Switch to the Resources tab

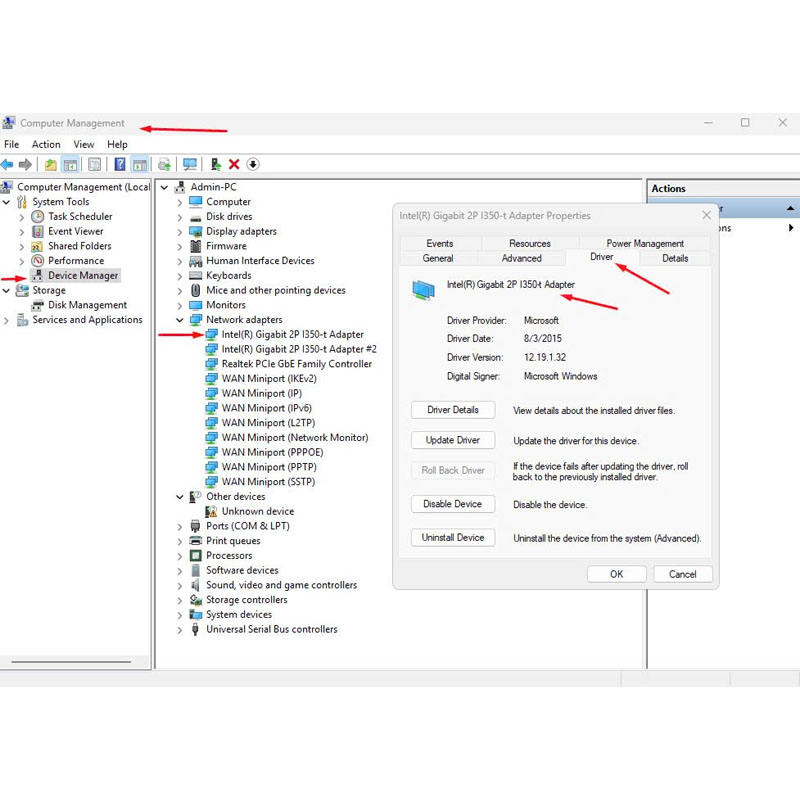point(530,243)
